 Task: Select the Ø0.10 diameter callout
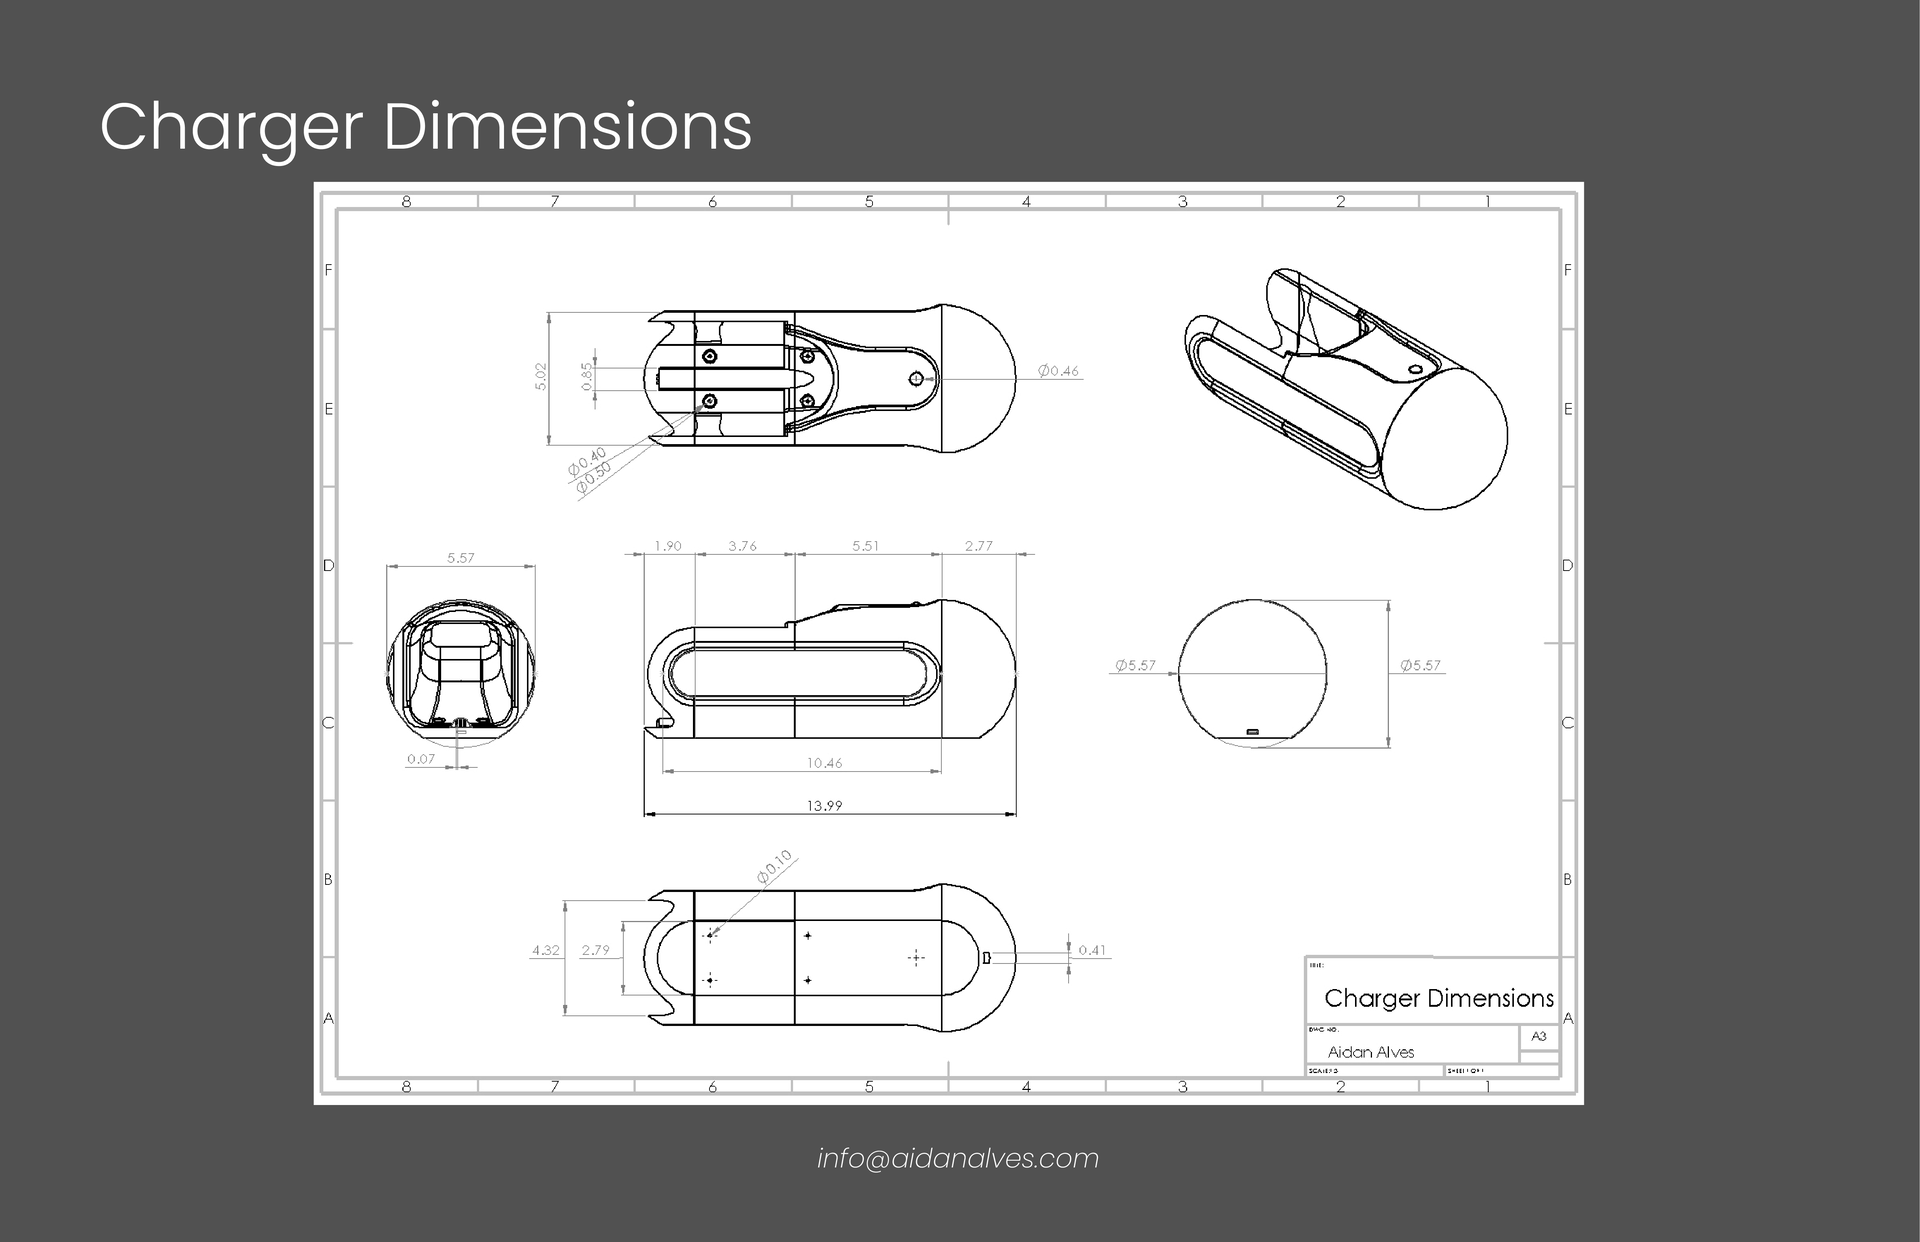(x=774, y=866)
